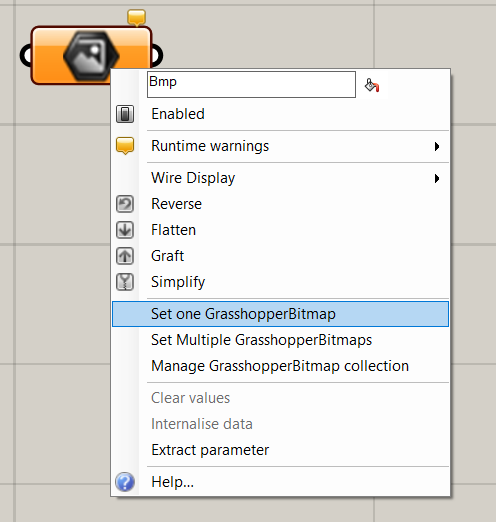
Task: Click the Simplify icon
Action: (125, 282)
